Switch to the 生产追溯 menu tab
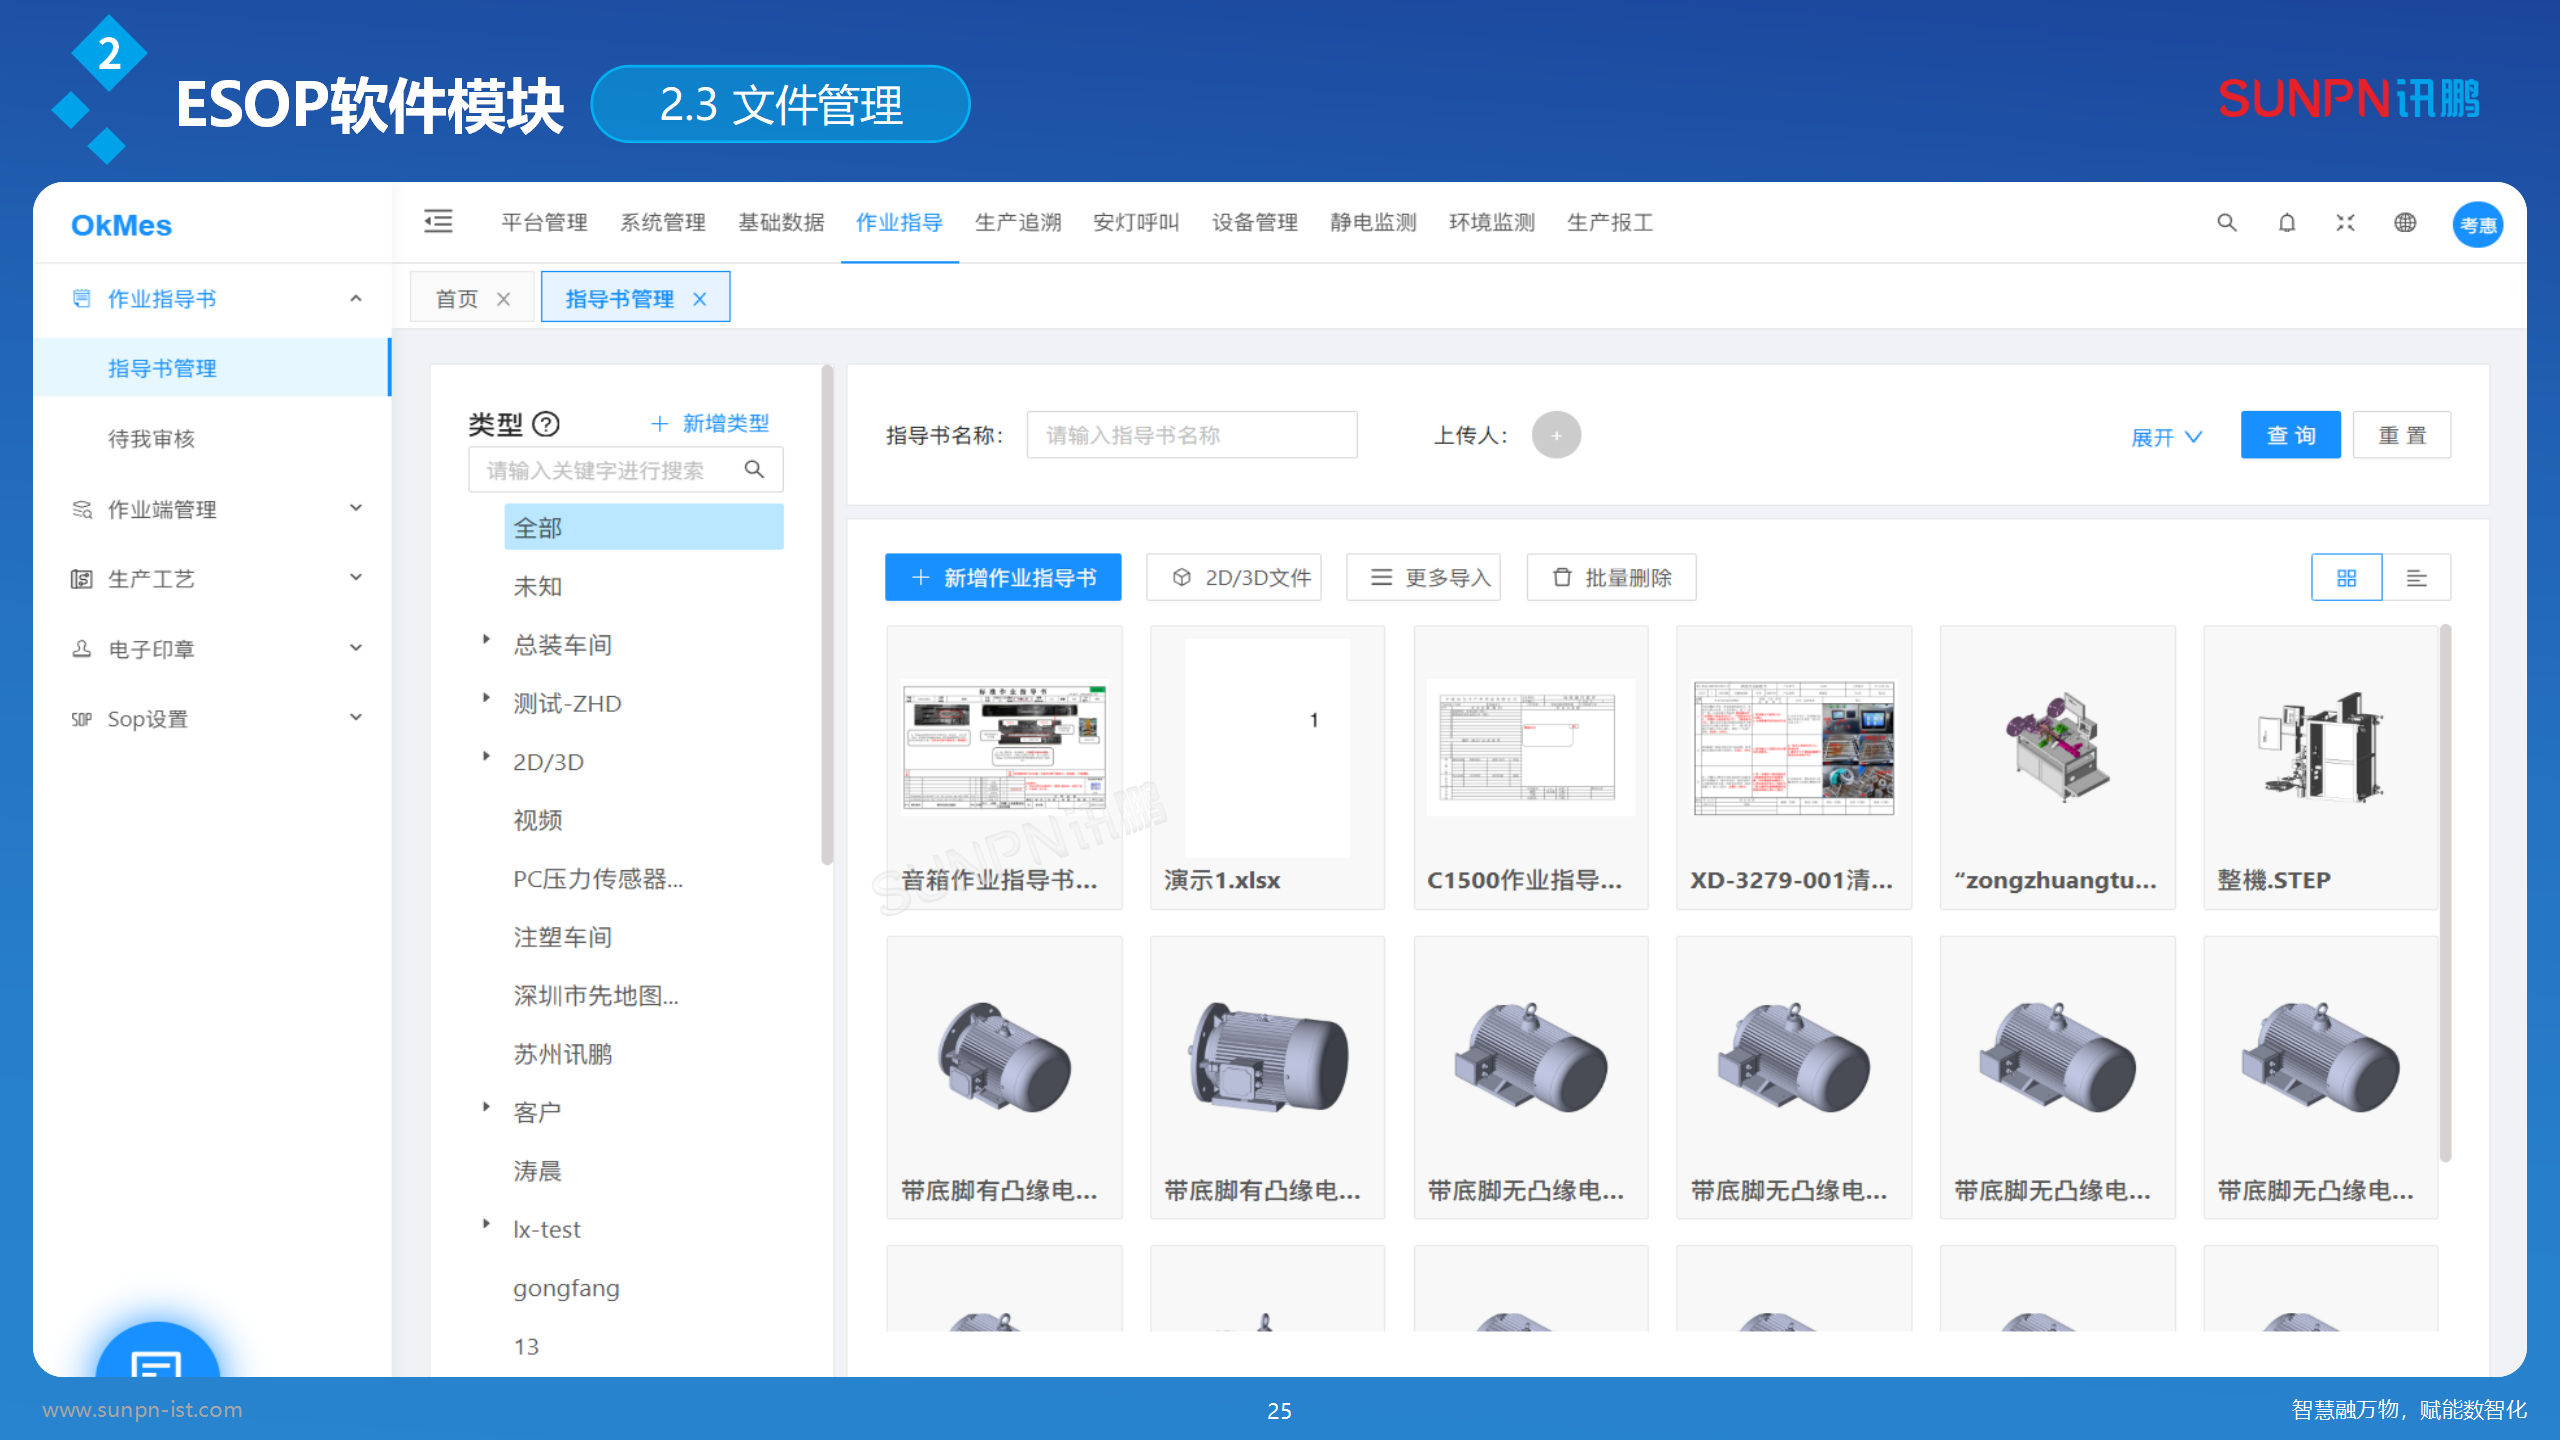This screenshot has width=2560, height=1440. click(1018, 223)
